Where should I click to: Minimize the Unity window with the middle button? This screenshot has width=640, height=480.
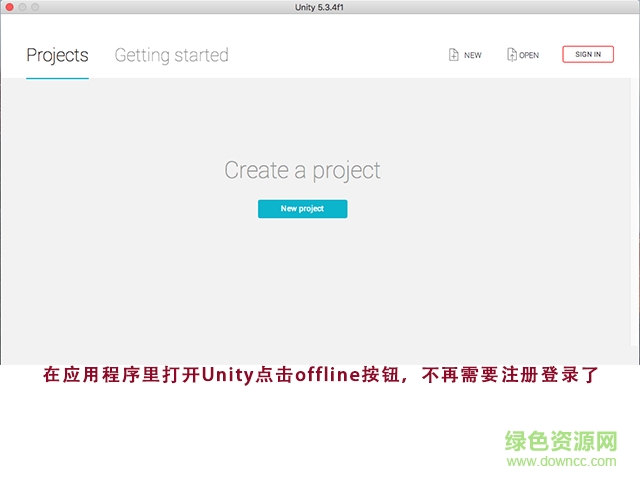22,7
